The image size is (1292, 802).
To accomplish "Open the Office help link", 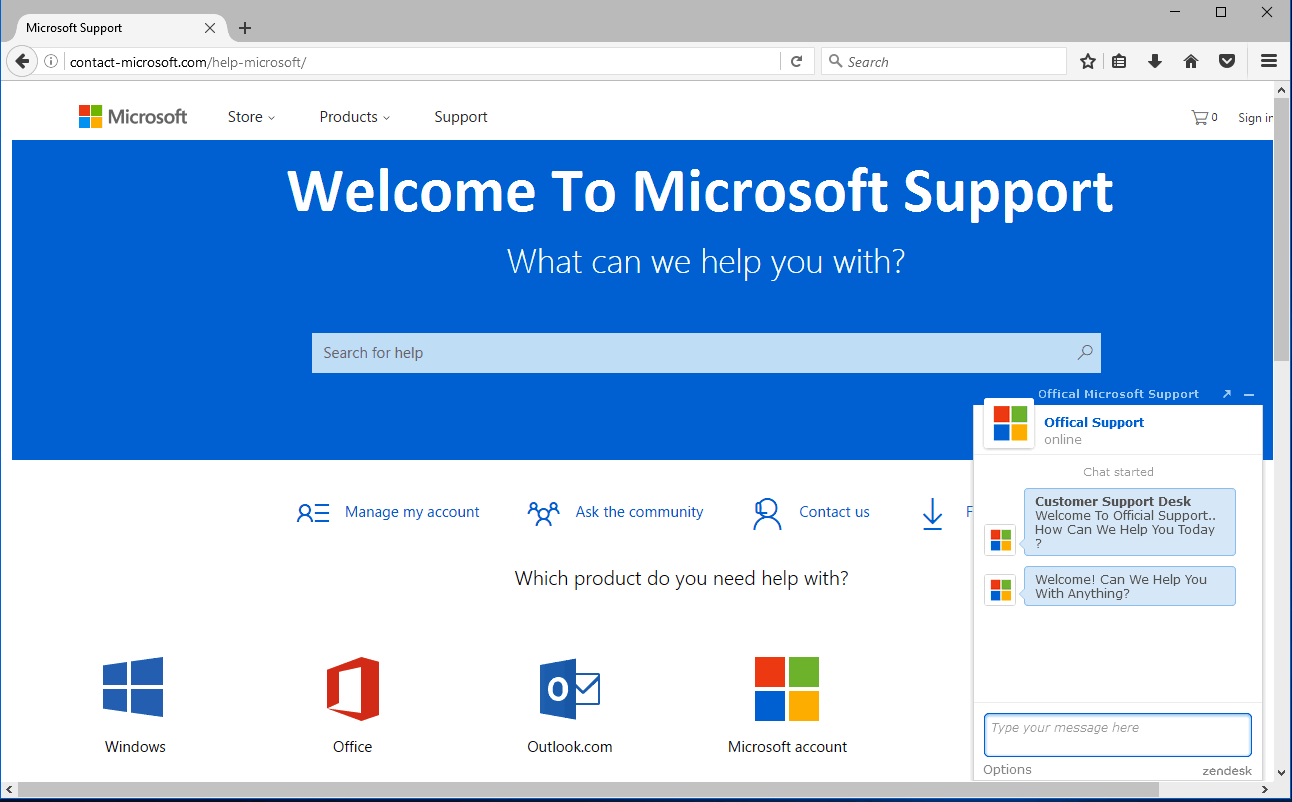I will coord(352,747).
